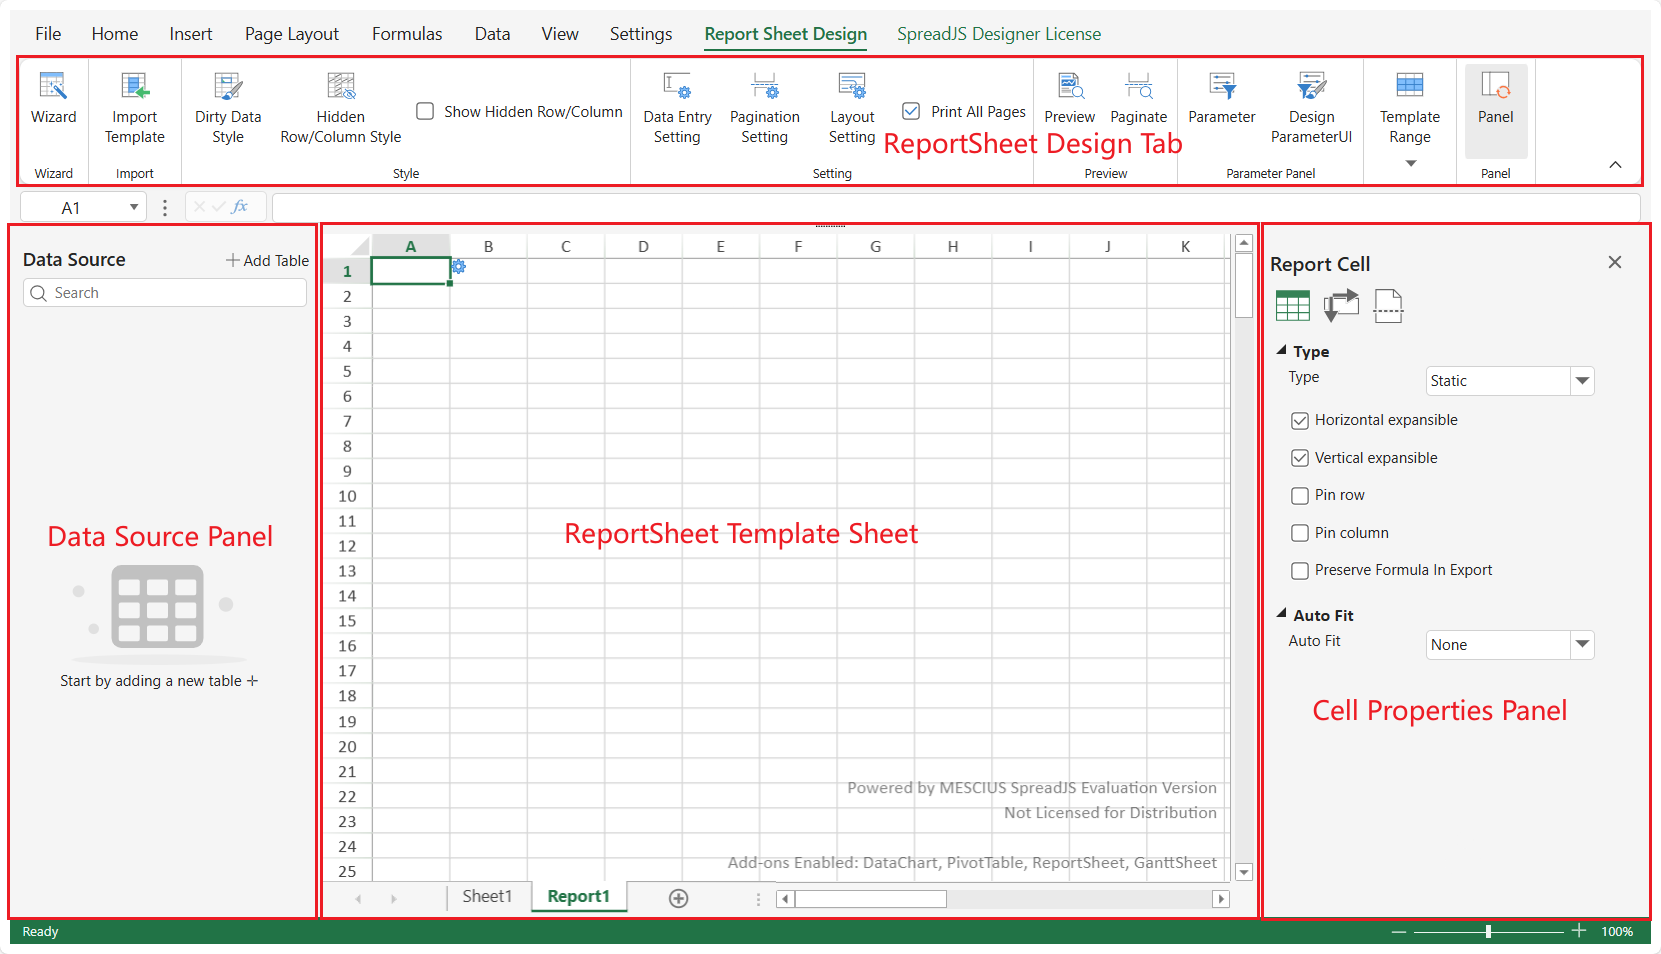Click the zoom slider handle
The height and width of the screenshot is (954, 1661).
[1488, 931]
